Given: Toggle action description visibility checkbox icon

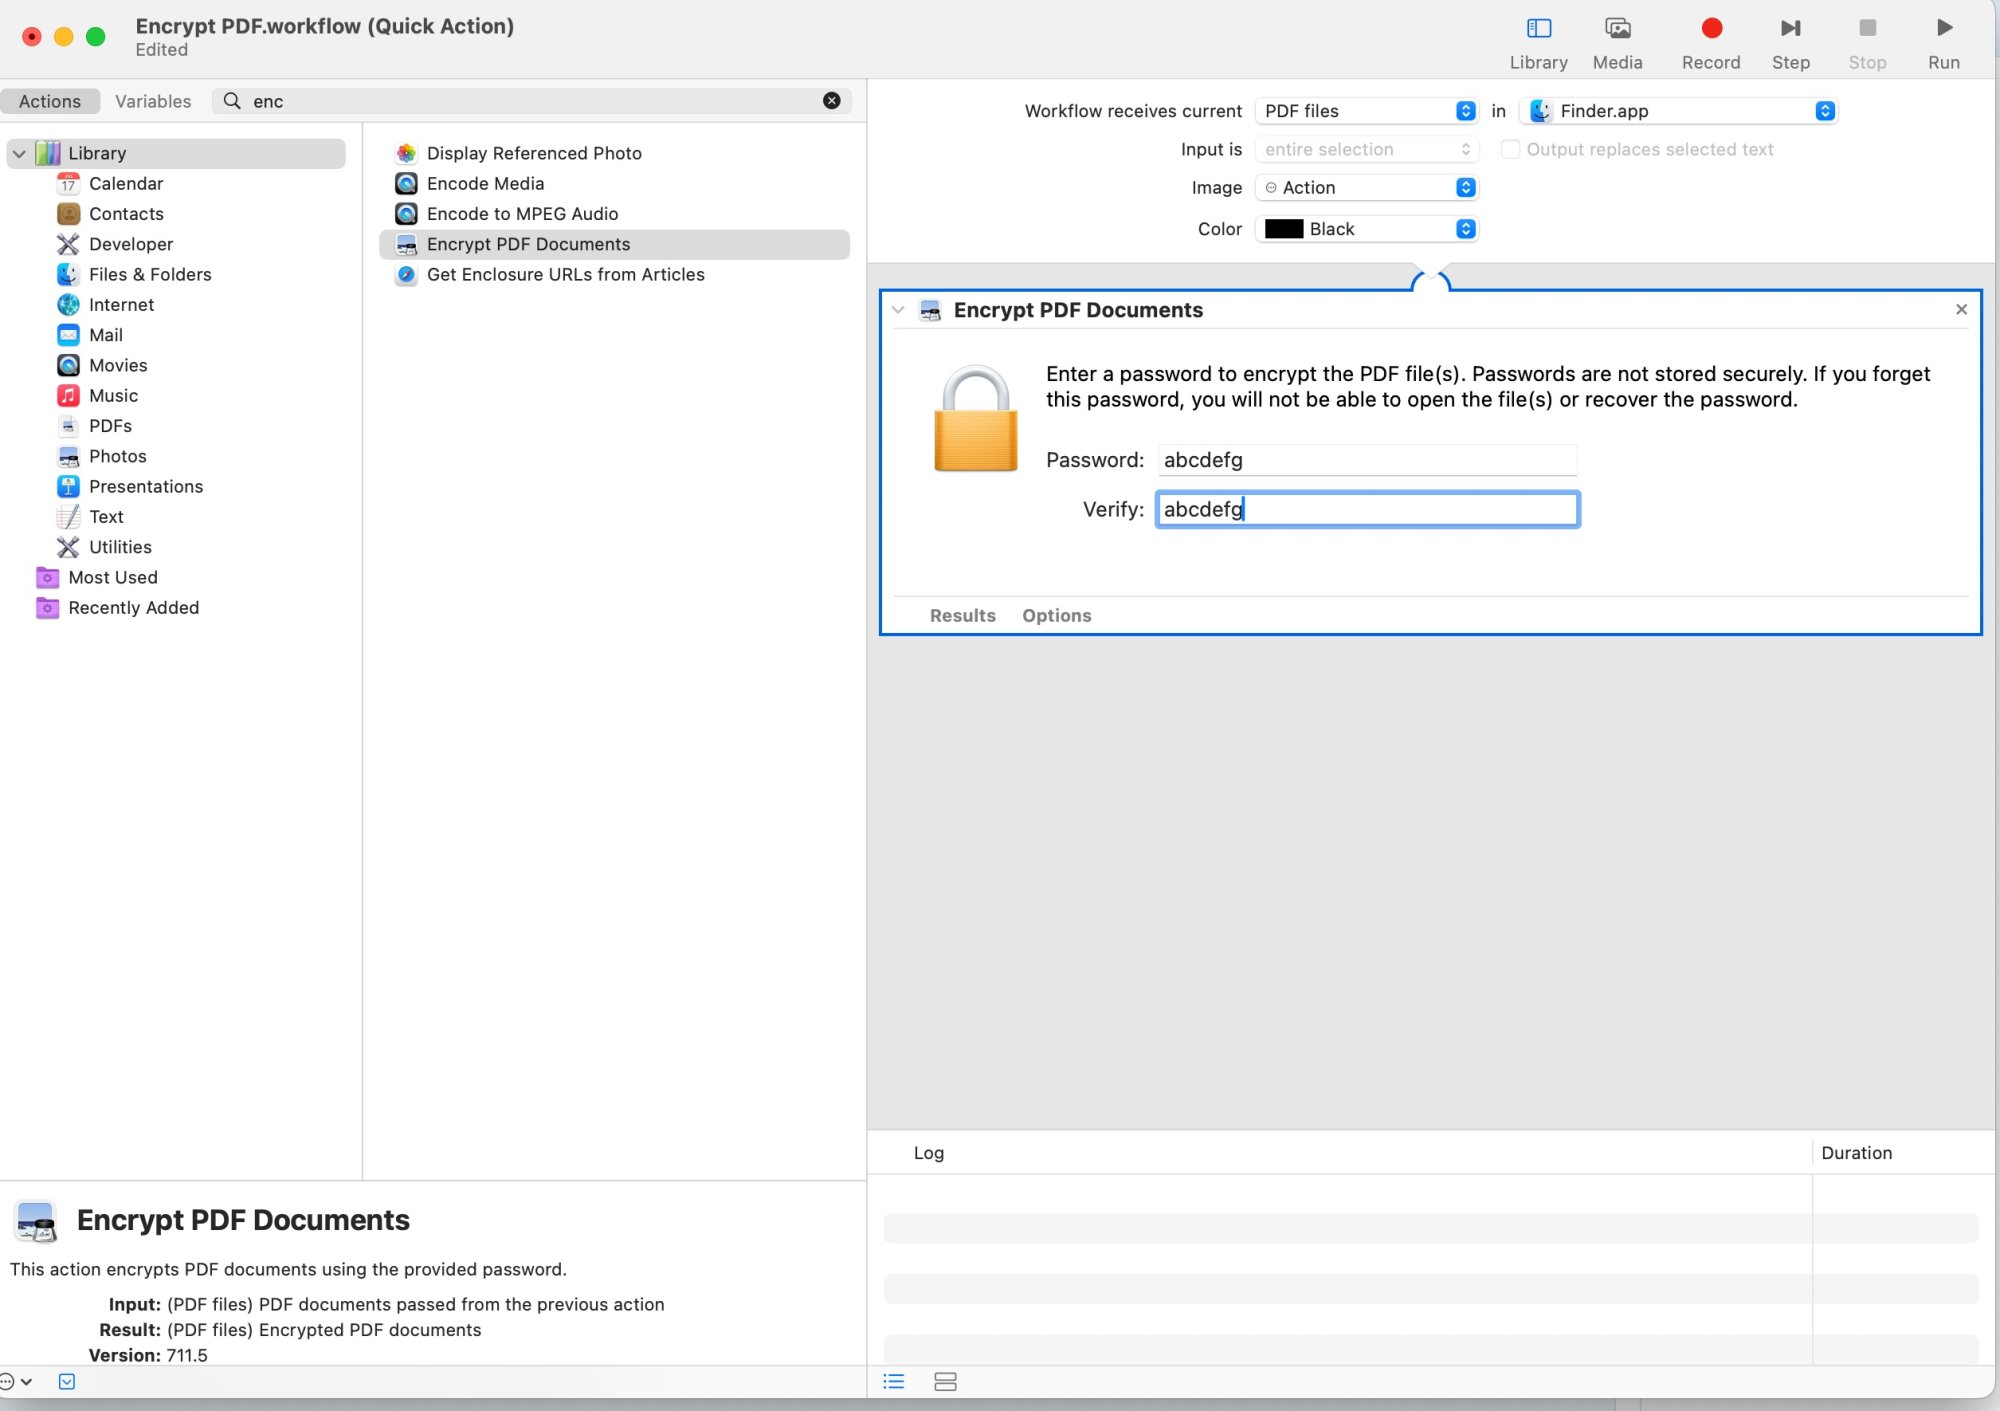Looking at the screenshot, I should click(67, 1381).
